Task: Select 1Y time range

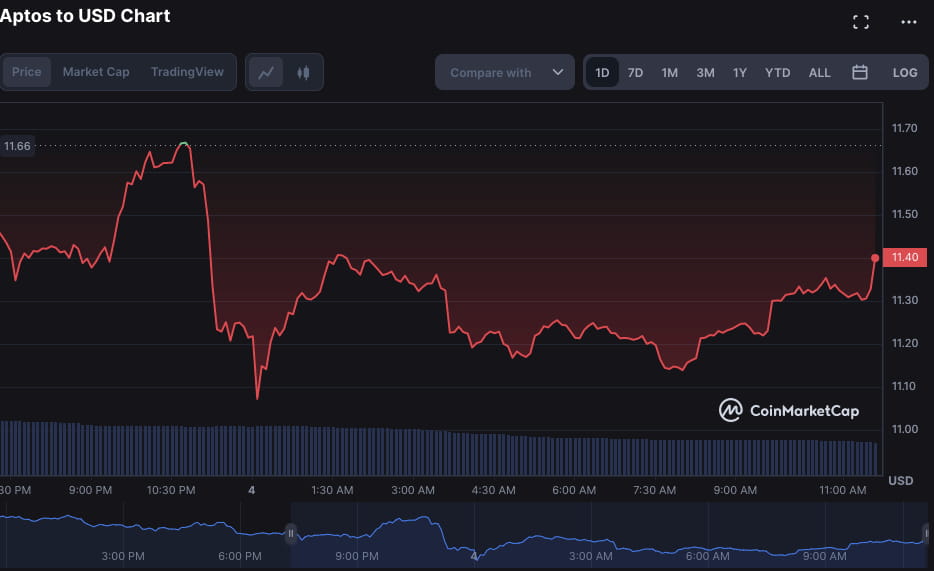Action: click(740, 73)
